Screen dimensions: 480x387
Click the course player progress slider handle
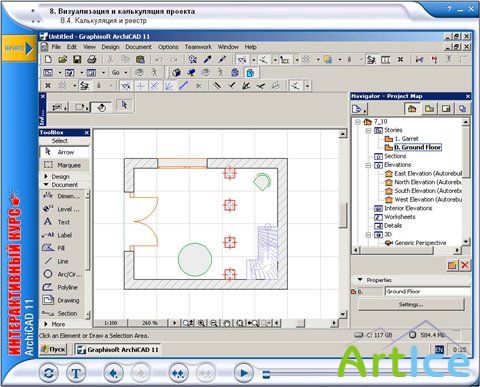tap(266, 374)
